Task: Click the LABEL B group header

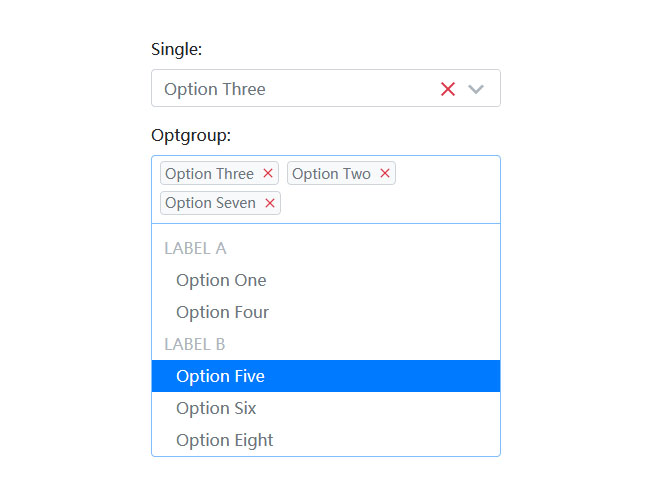Action: click(194, 344)
